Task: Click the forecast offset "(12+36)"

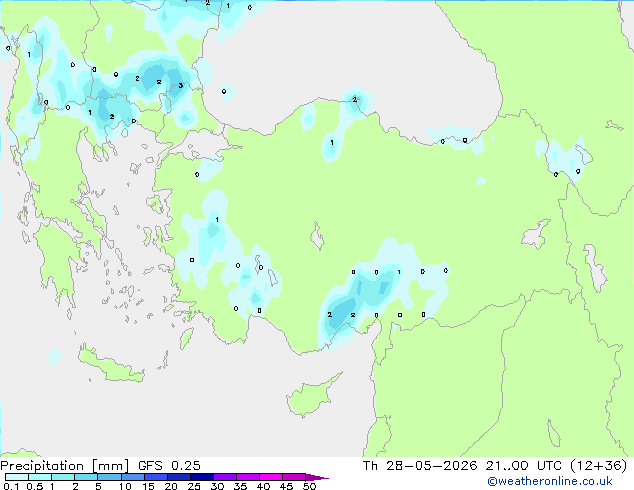Action: click(x=599, y=466)
